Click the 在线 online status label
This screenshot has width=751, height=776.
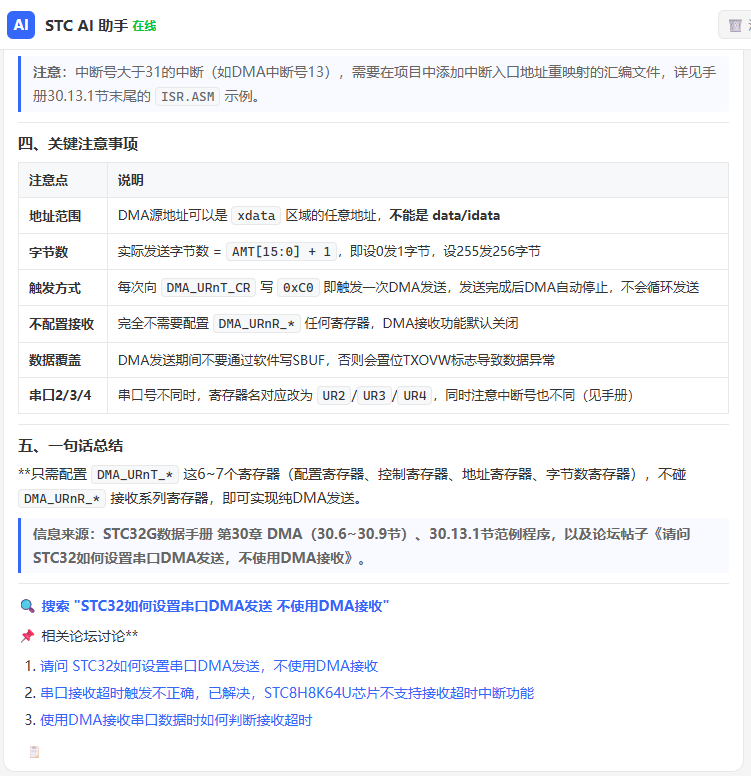pos(144,26)
